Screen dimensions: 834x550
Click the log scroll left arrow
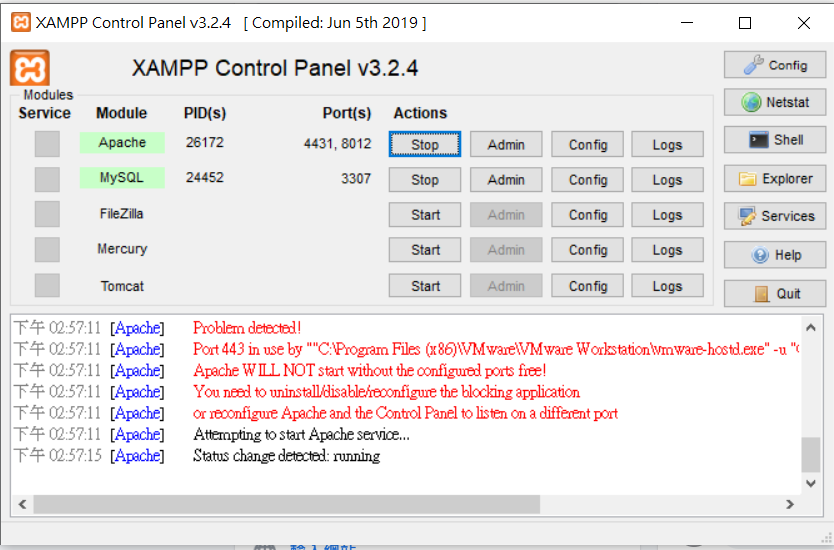(x=22, y=504)
